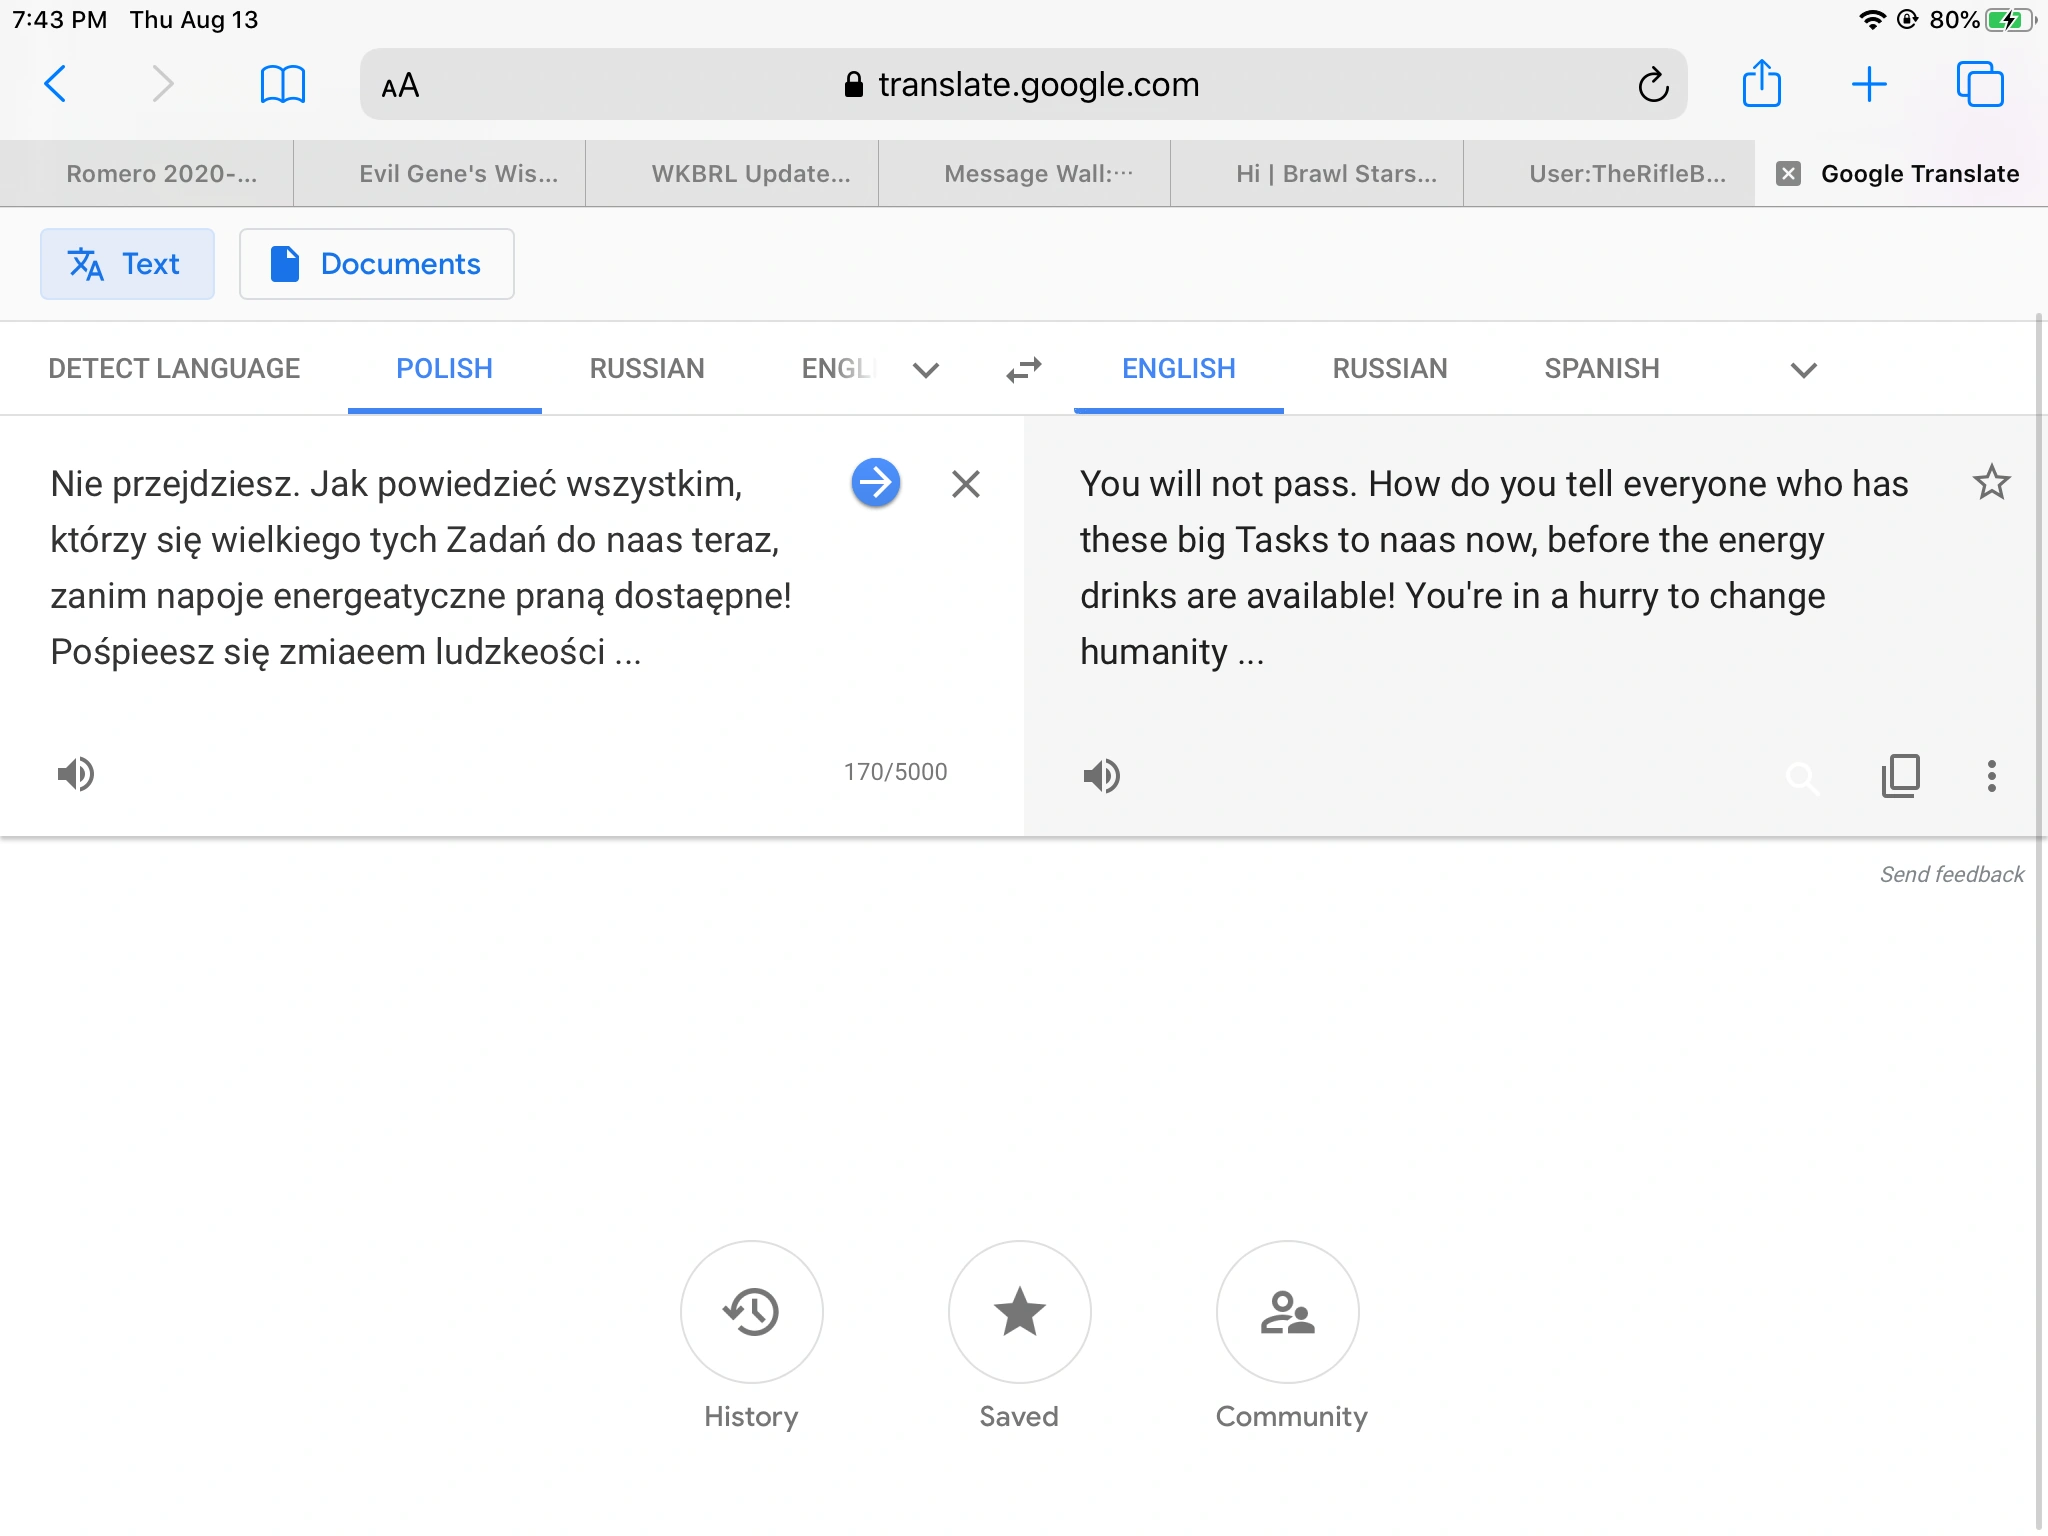
Task: Open more options for the translation
Action: point(1991,775)
